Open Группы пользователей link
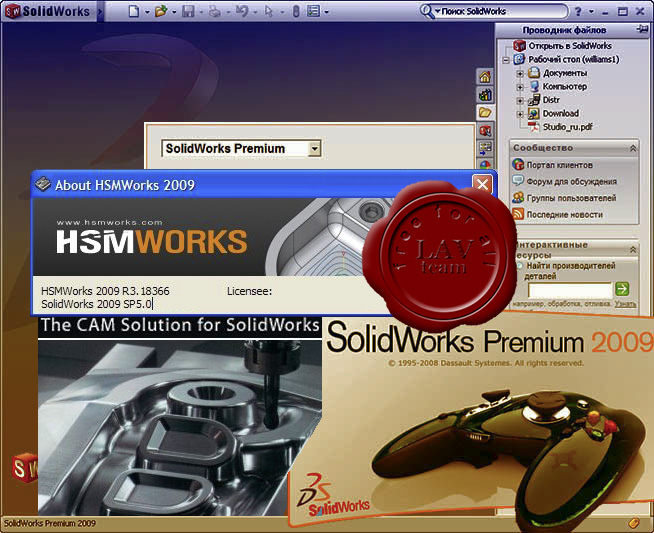Screen dimensions: 654x533 coord(571,198)
